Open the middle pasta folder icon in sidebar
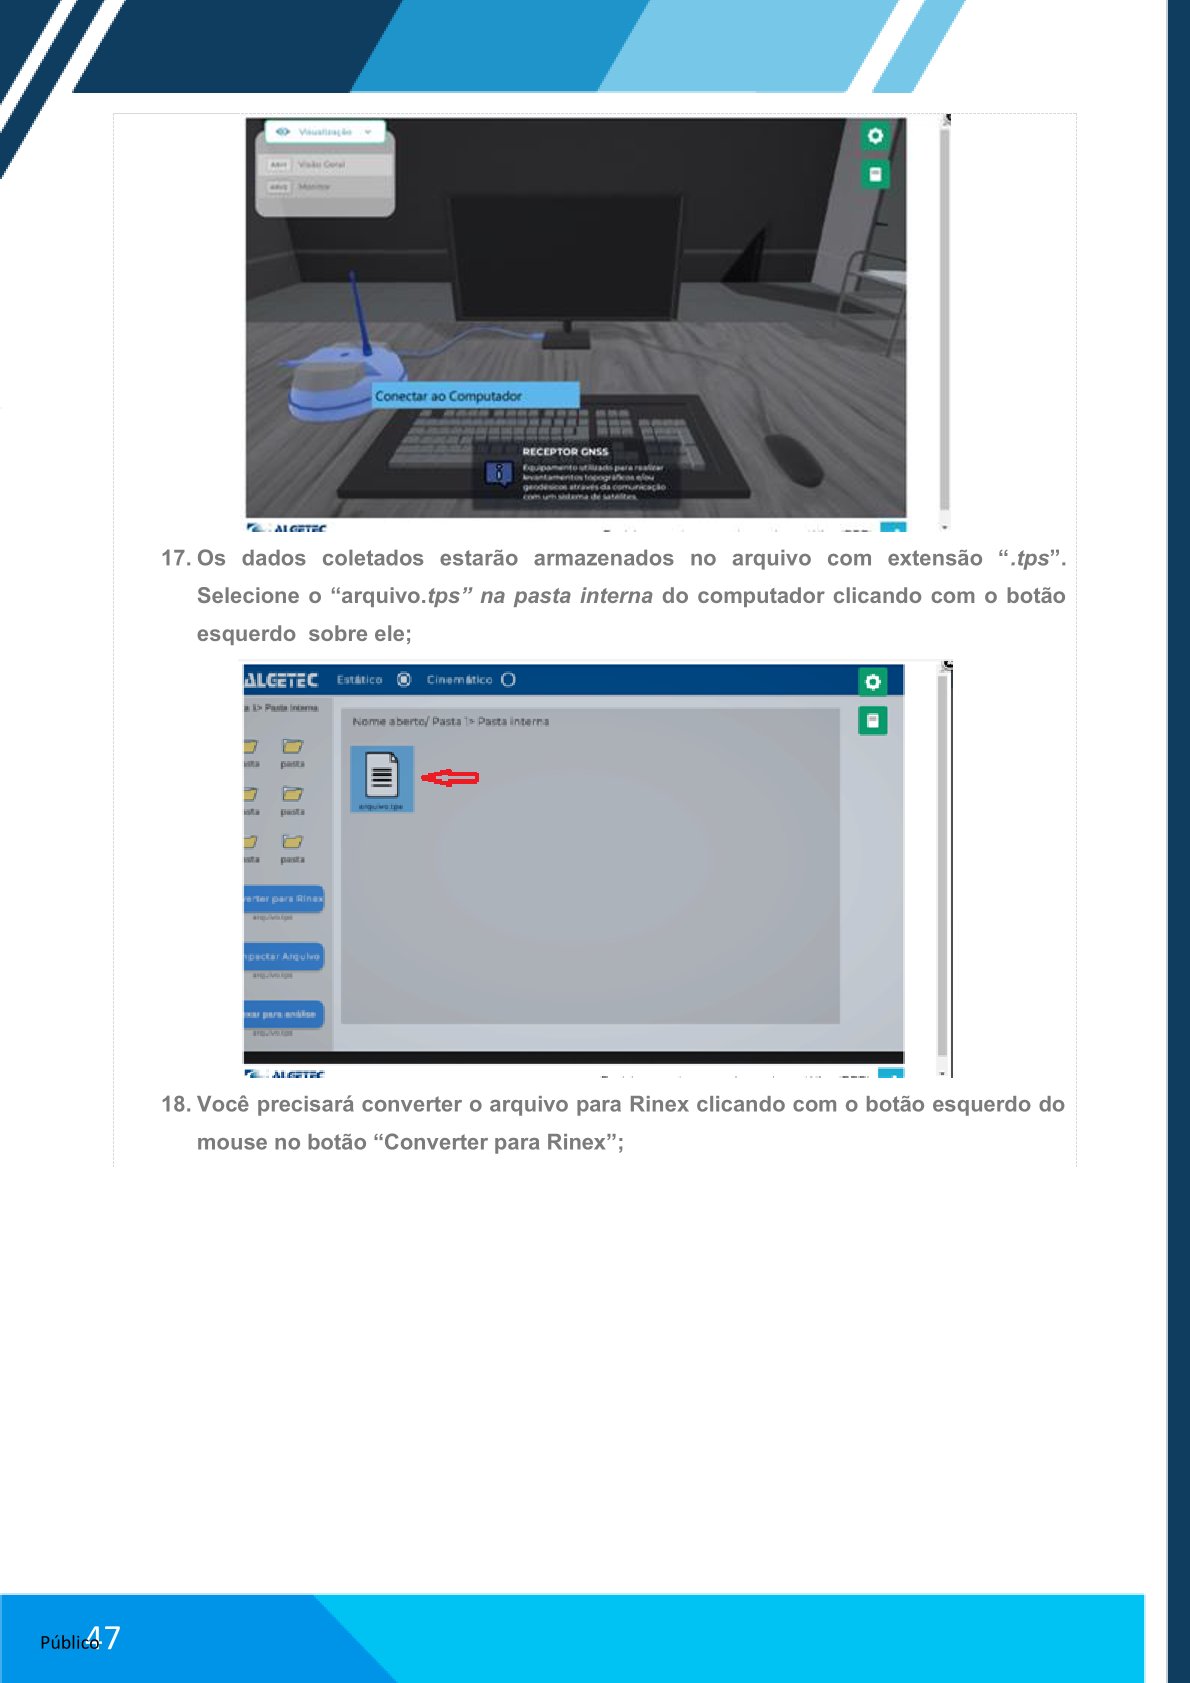This screenshot has width=1190, height=1683. 292,794
